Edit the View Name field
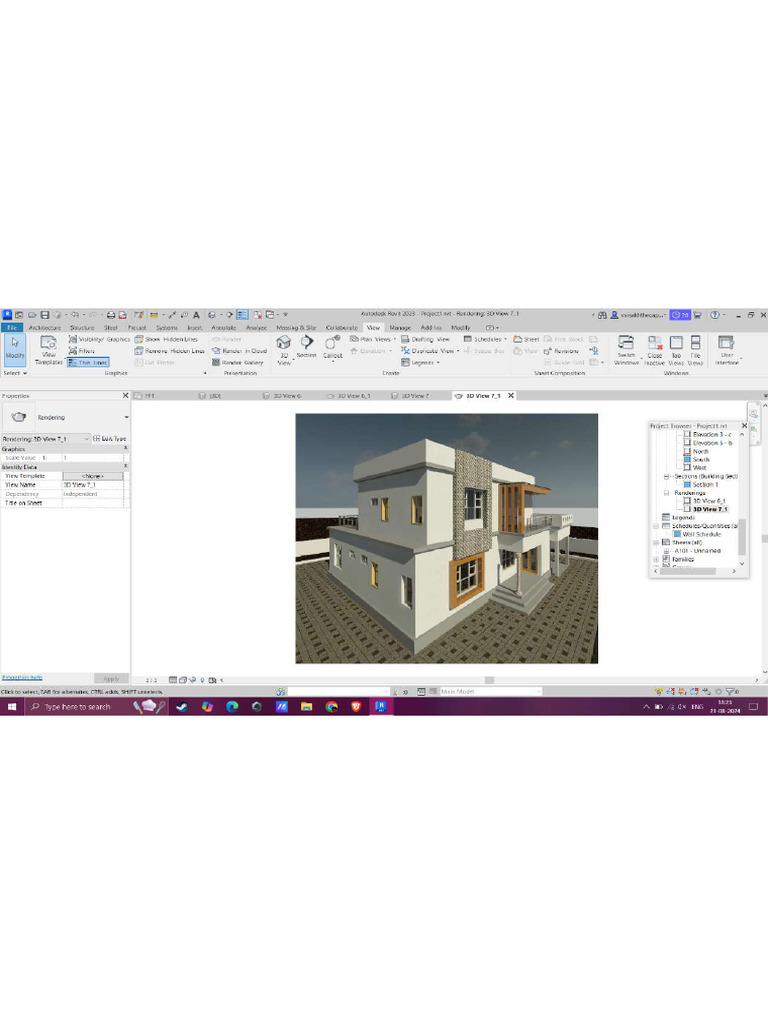 click(x=93, y=485)
